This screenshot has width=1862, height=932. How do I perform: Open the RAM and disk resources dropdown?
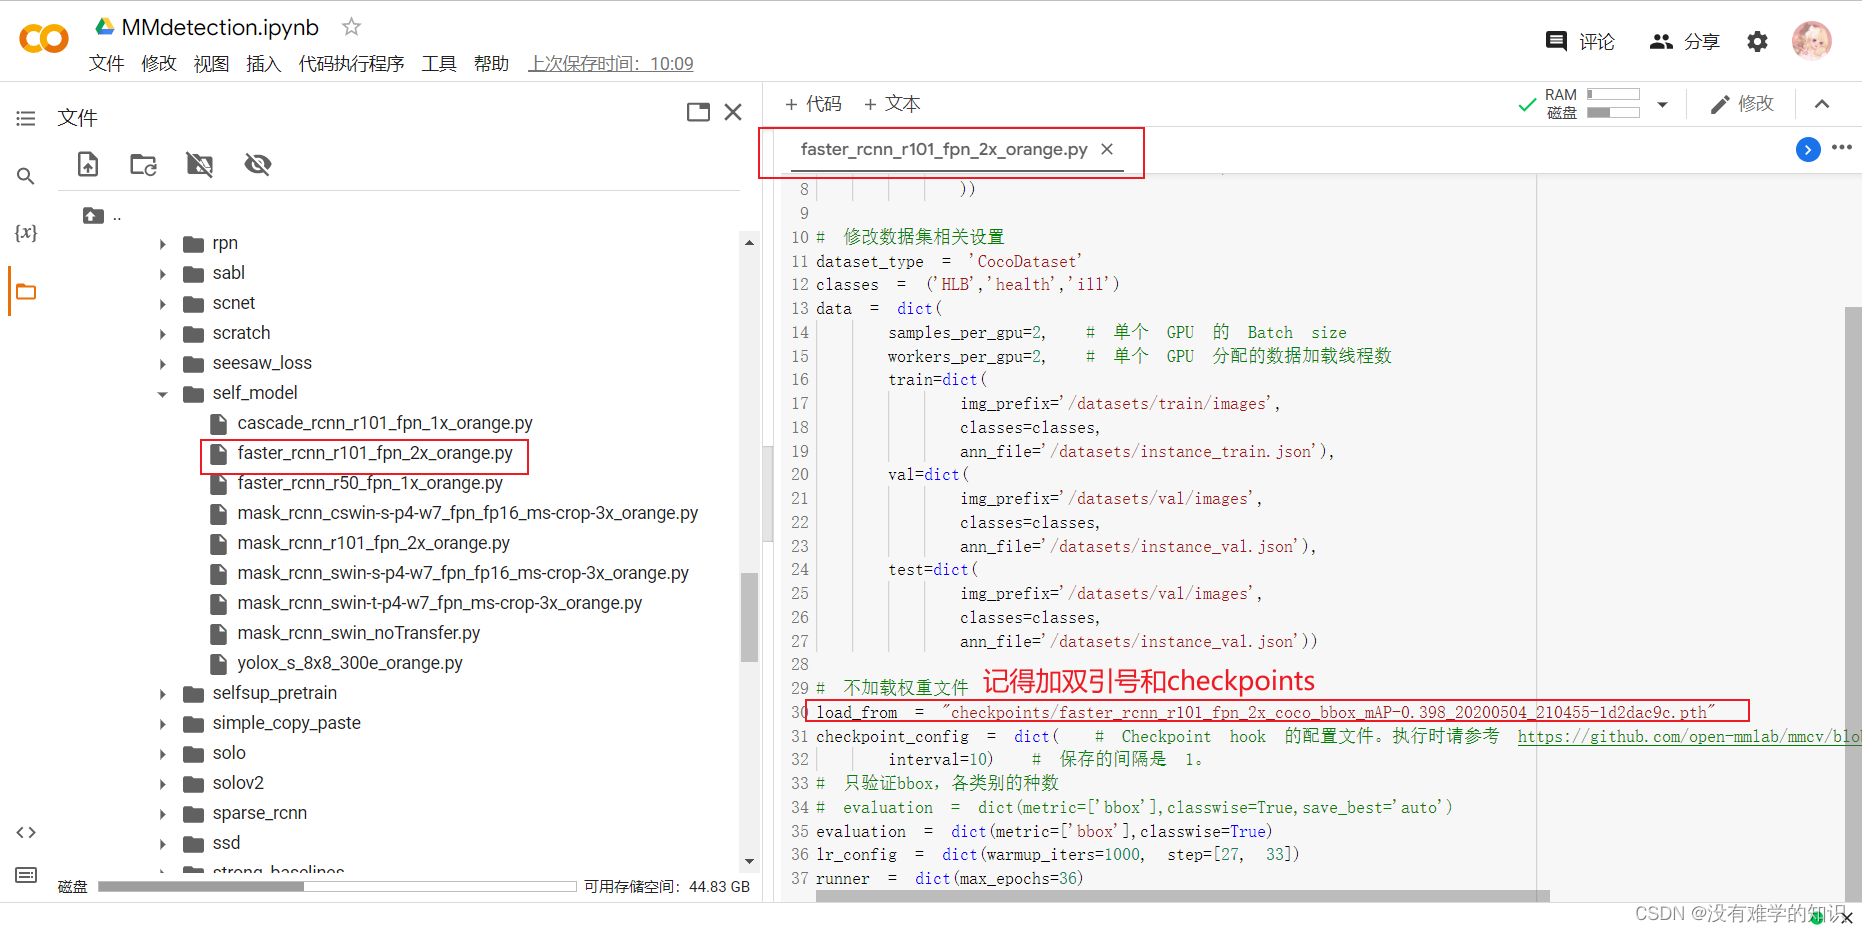(1662, 104)
